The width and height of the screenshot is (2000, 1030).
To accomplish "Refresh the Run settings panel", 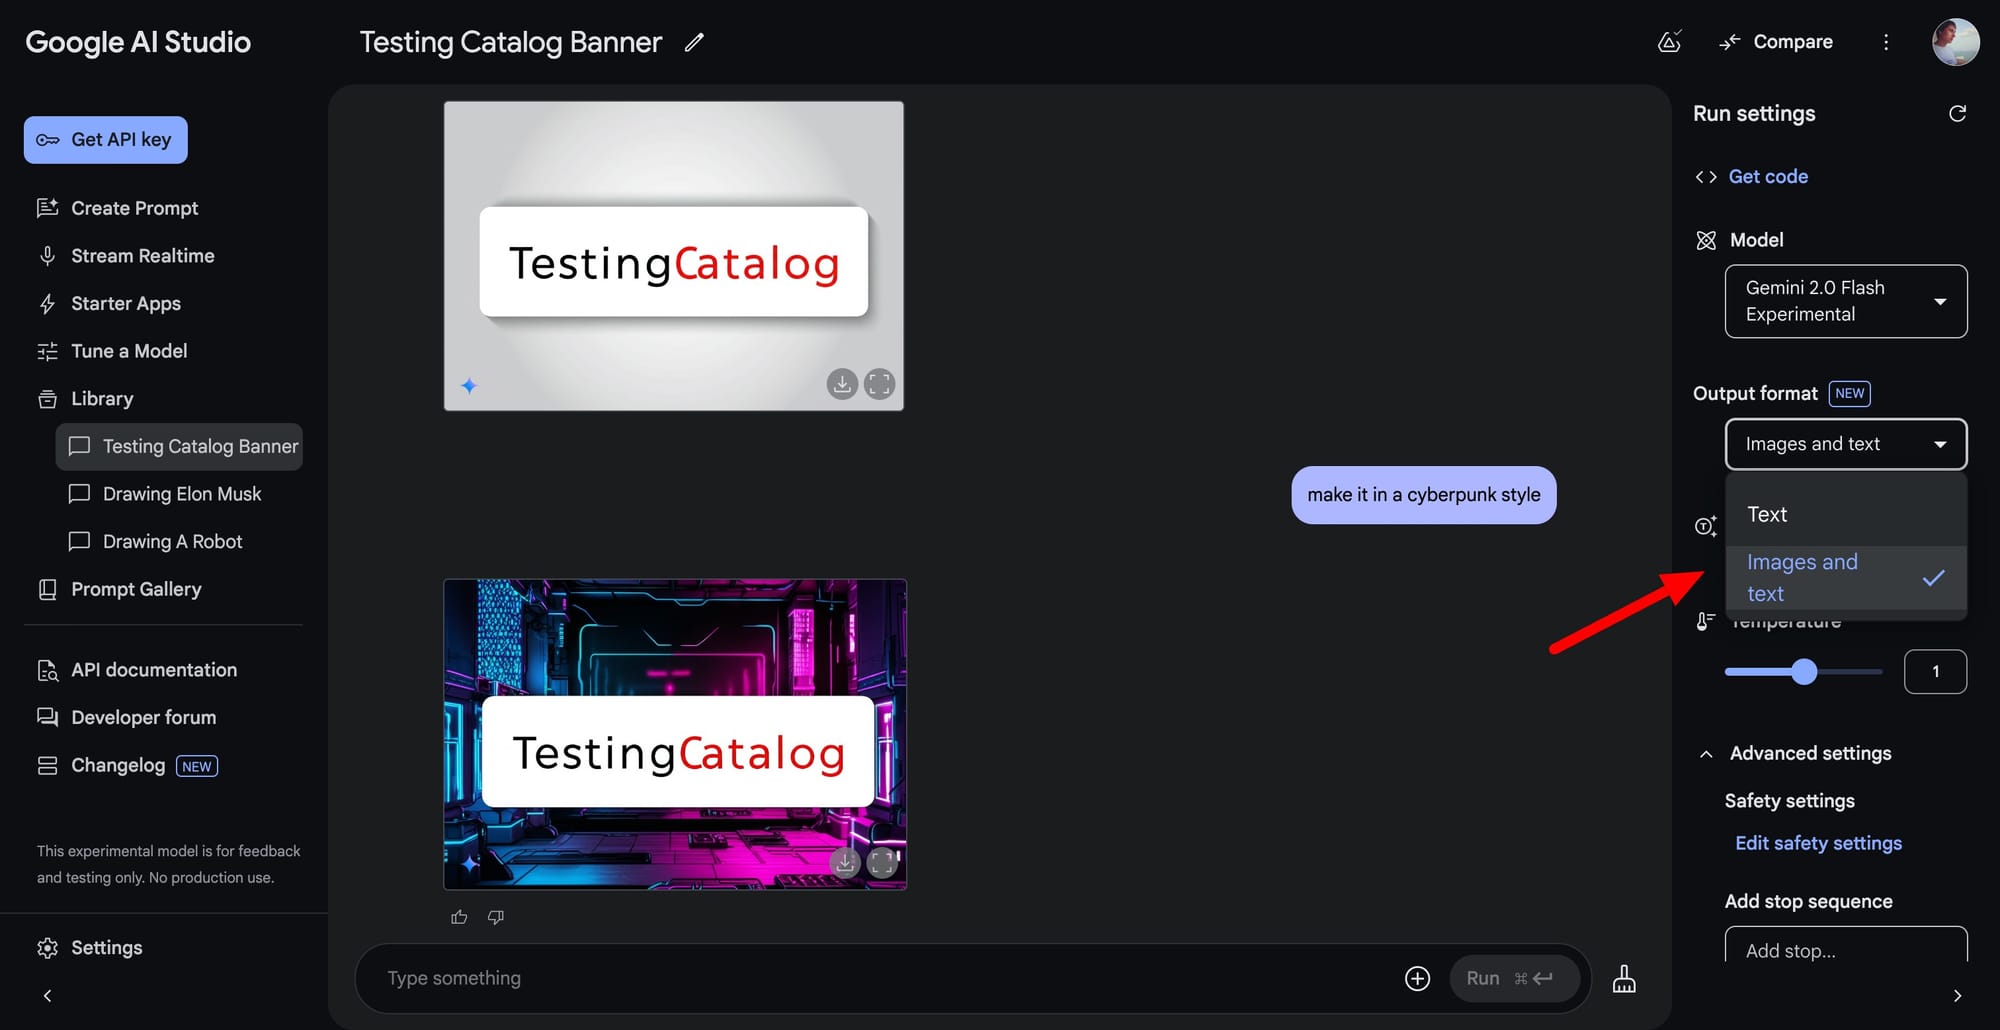I will (1958, 113).
